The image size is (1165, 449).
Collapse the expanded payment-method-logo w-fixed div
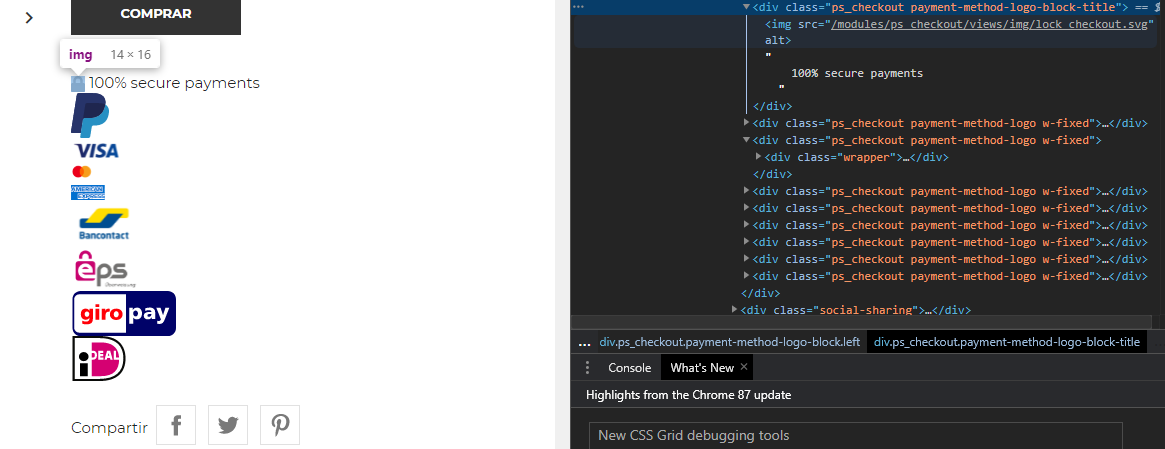click(747, 140)
